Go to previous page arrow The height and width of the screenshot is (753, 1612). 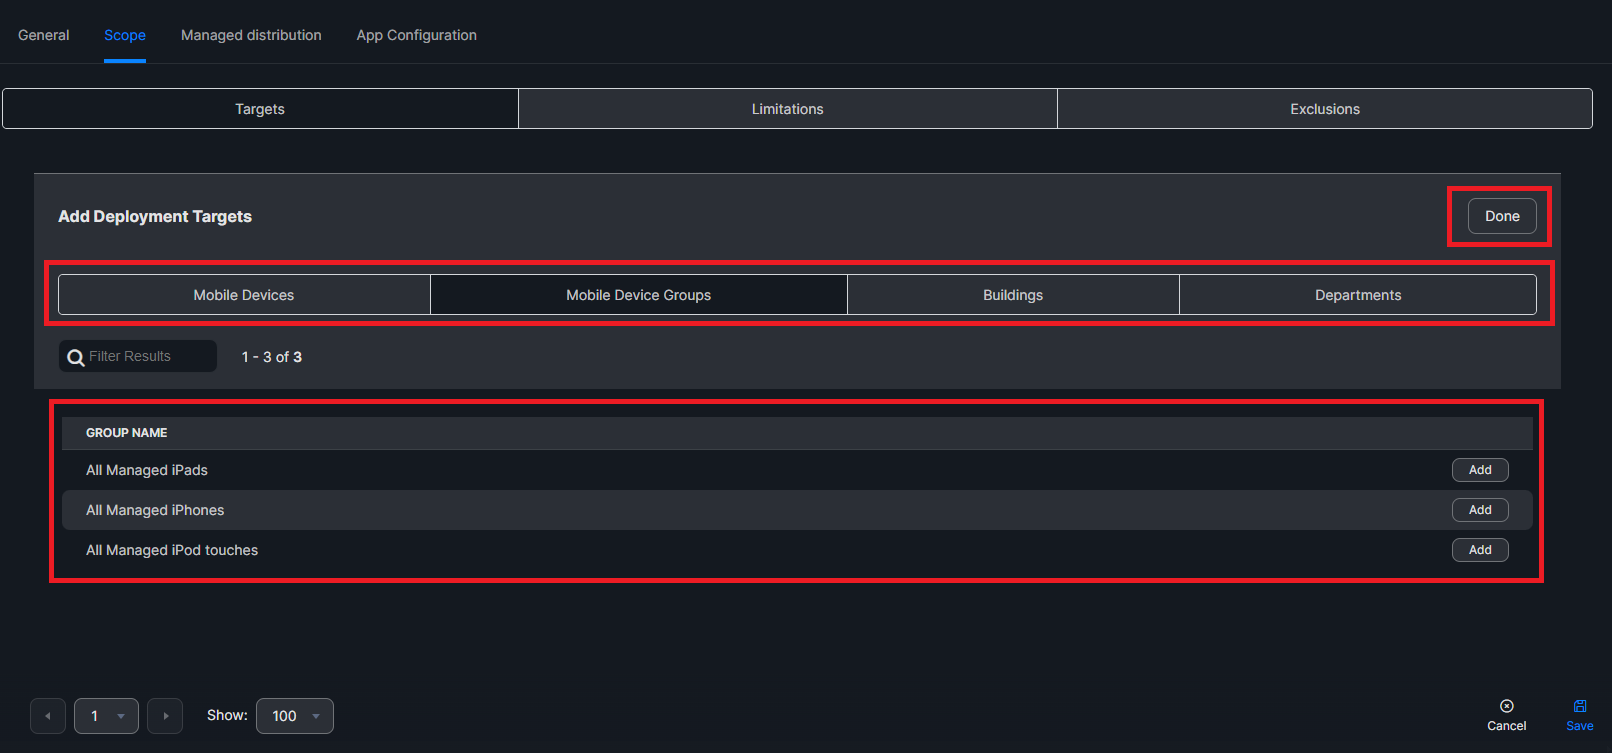(x=48, y=716)
